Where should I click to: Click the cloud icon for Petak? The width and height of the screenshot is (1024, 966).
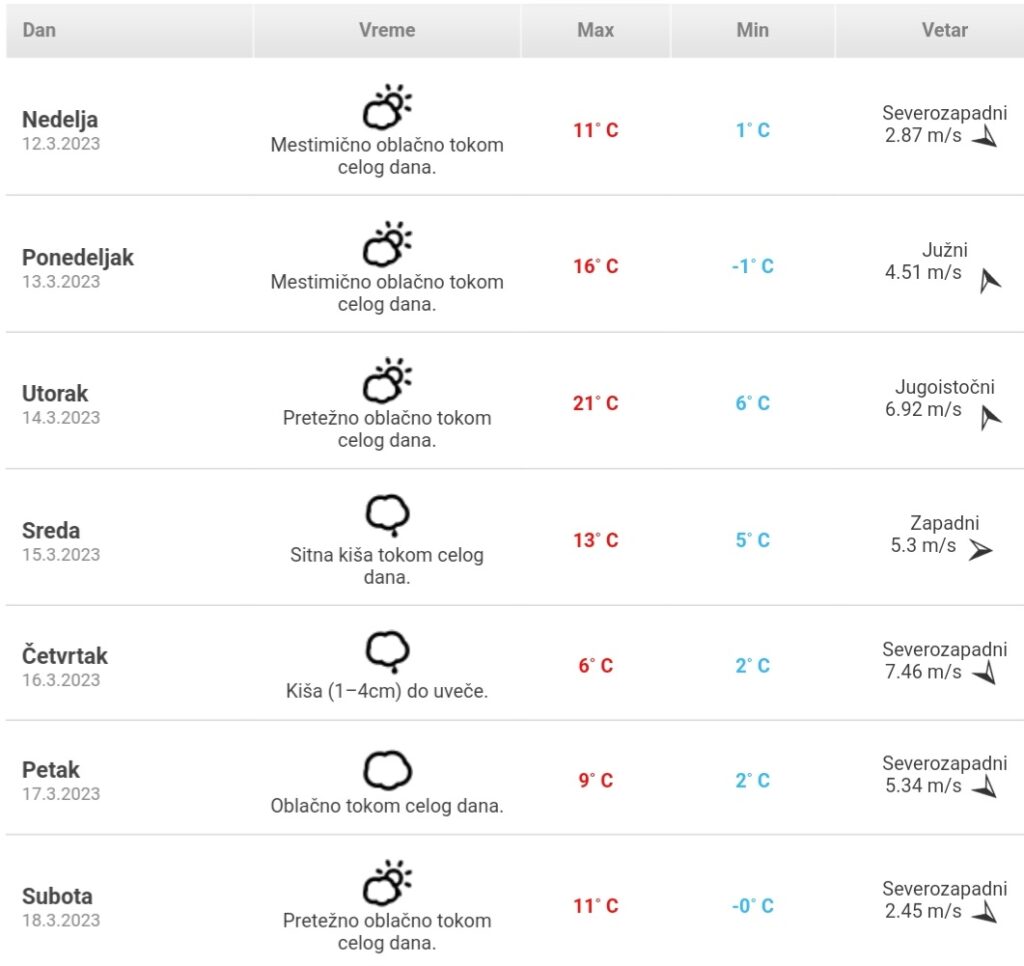386,771
